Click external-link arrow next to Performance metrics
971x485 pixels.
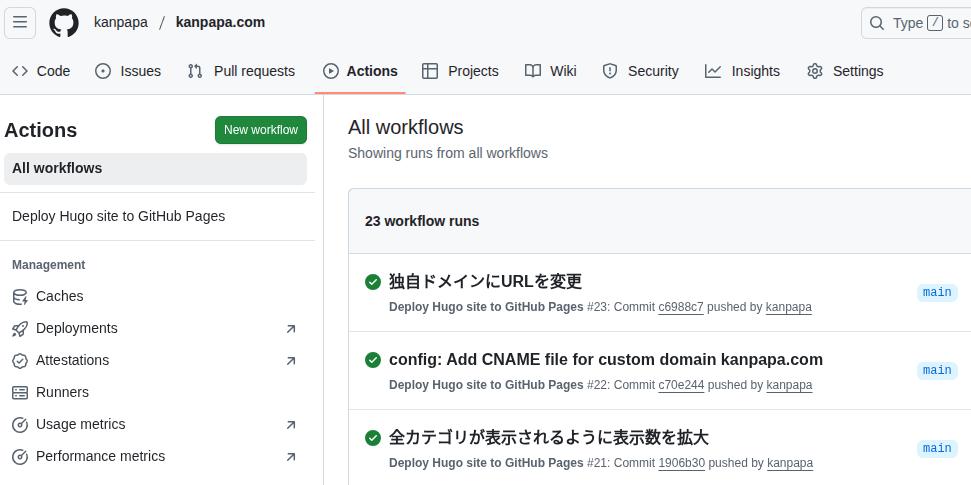291,457
